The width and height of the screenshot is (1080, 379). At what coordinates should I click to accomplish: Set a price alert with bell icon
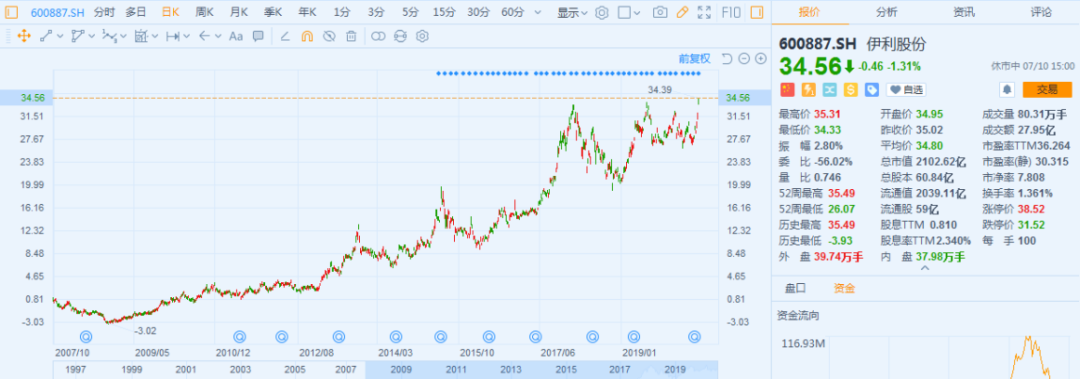(1007, 90)
